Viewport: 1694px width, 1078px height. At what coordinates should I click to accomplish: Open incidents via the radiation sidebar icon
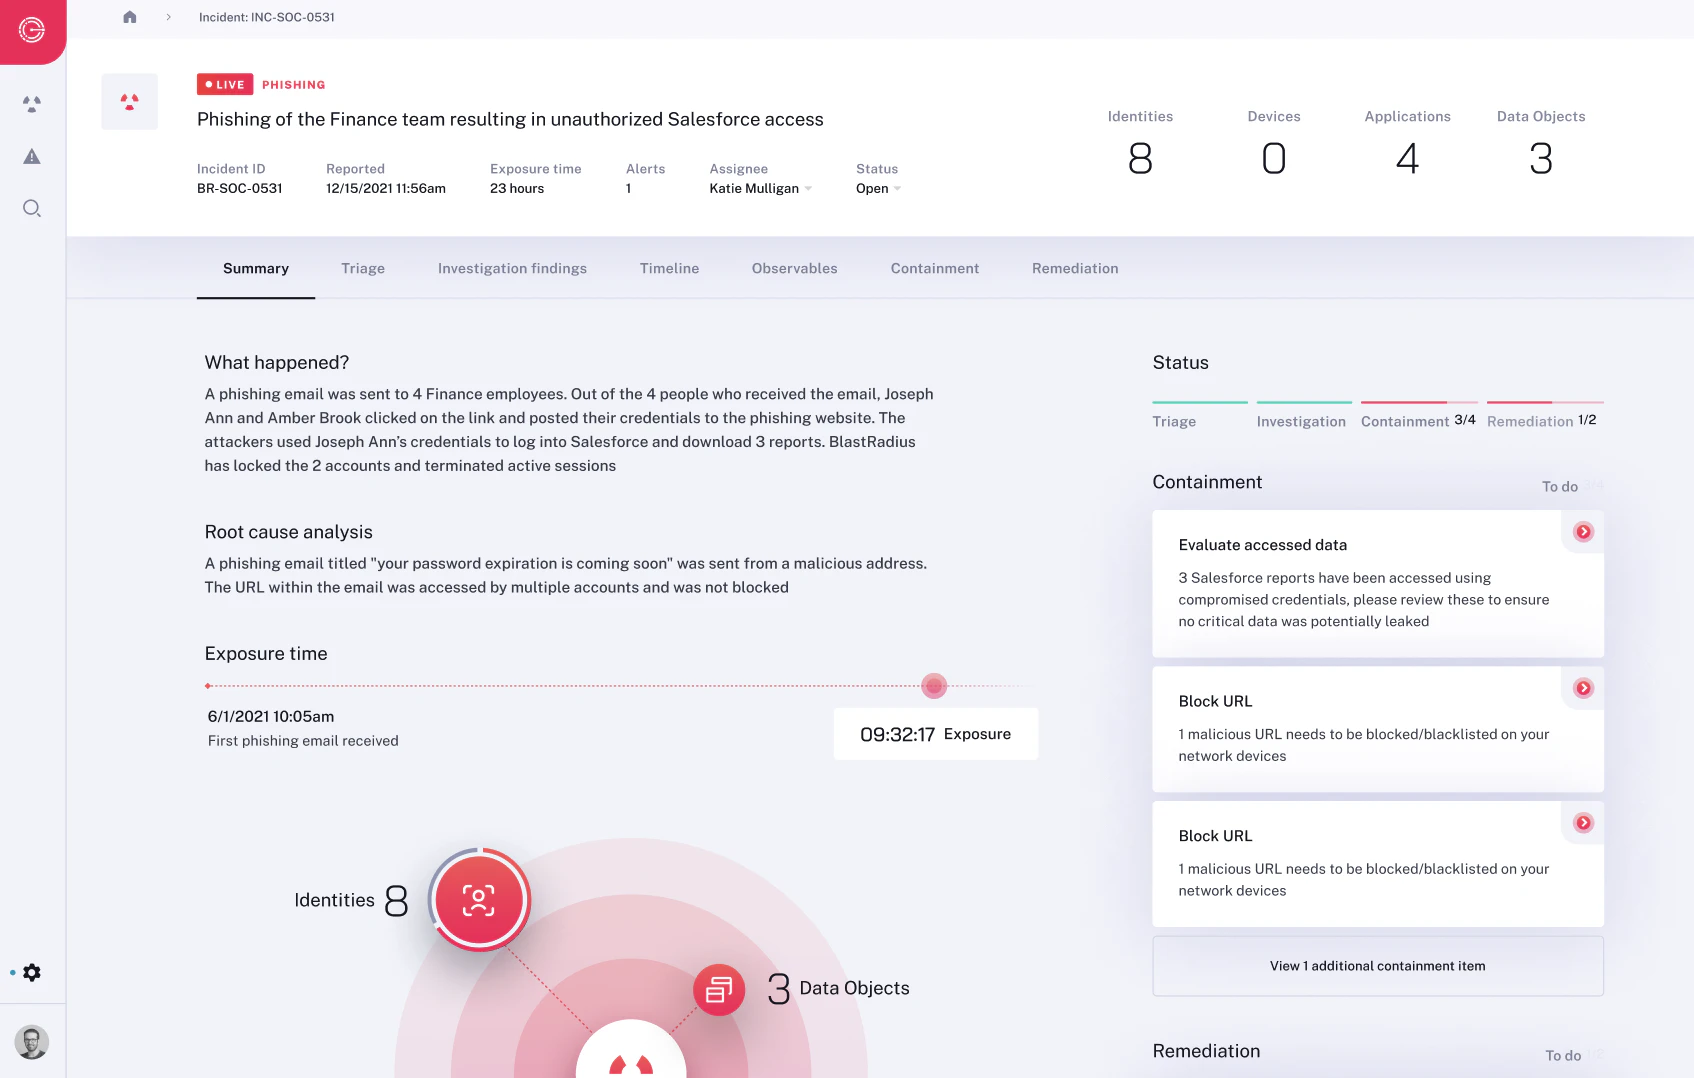click(32, 104)
